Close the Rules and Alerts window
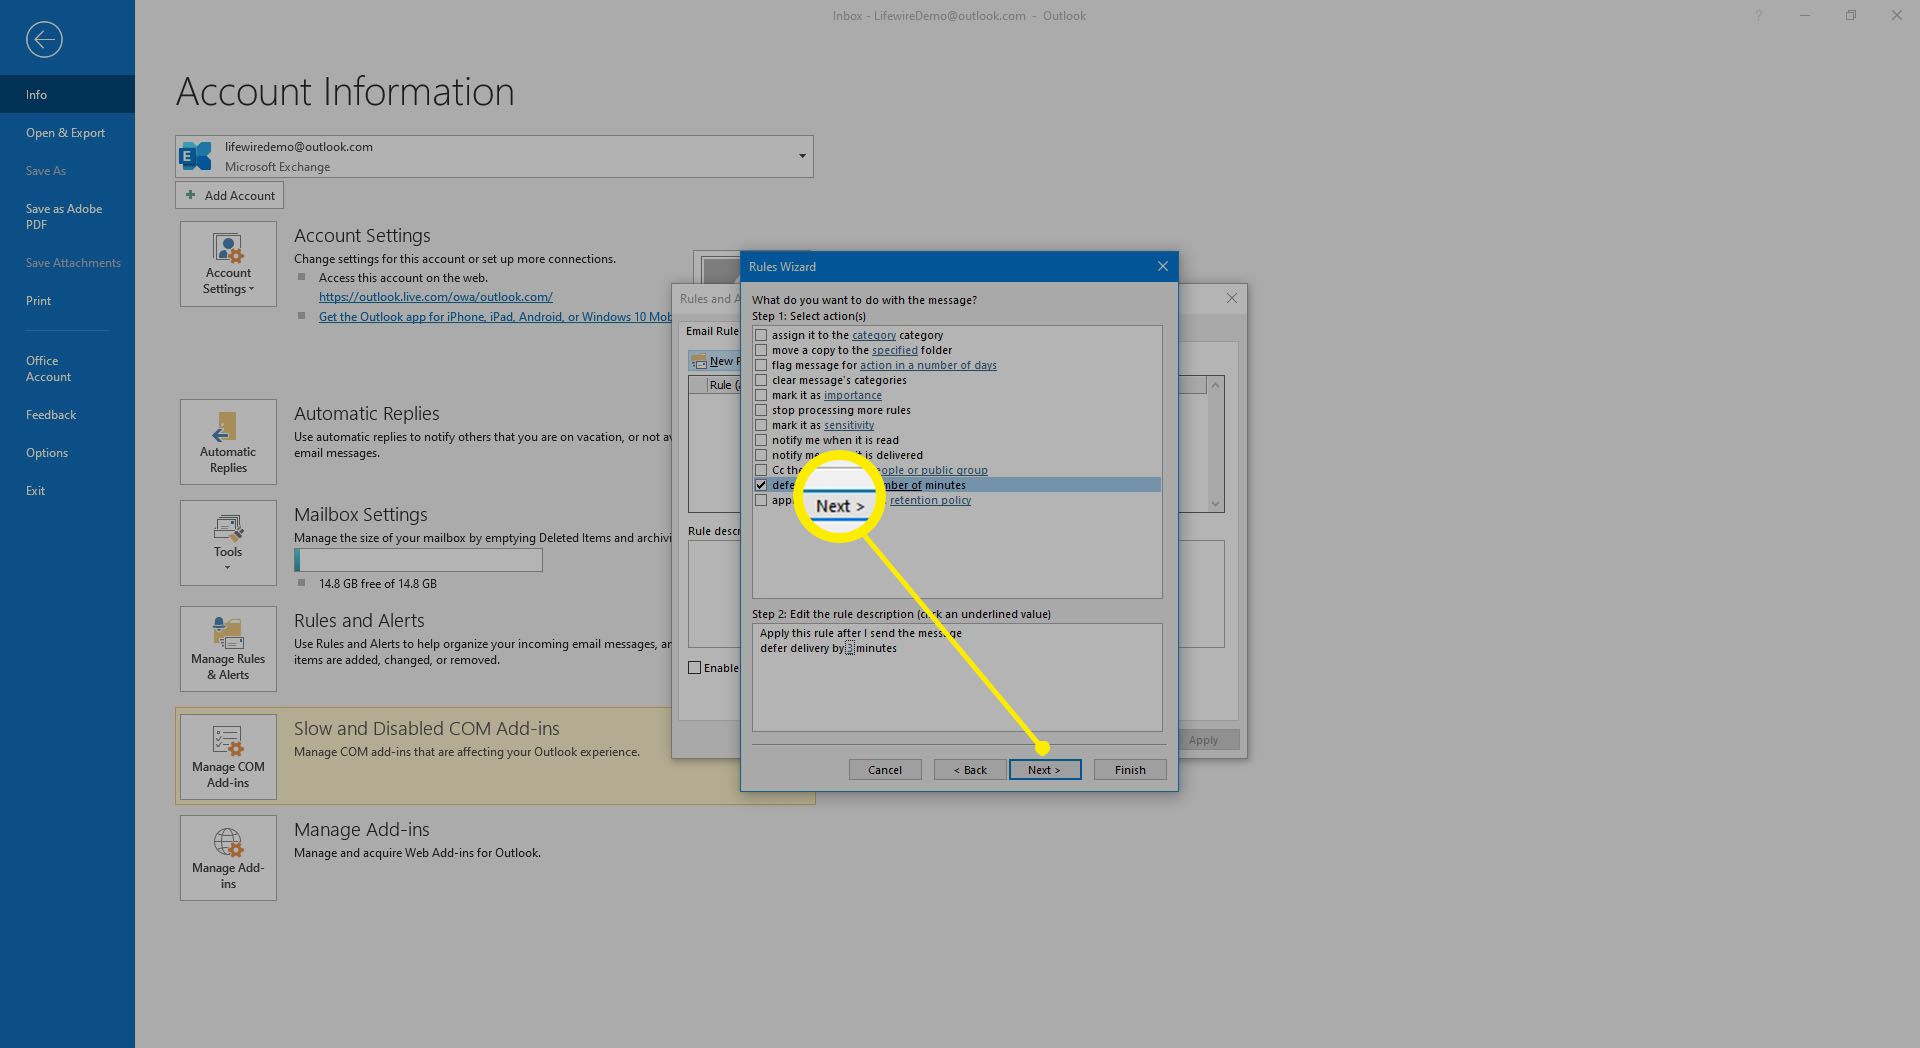1920x1048 pixels. click(1232, 298)
